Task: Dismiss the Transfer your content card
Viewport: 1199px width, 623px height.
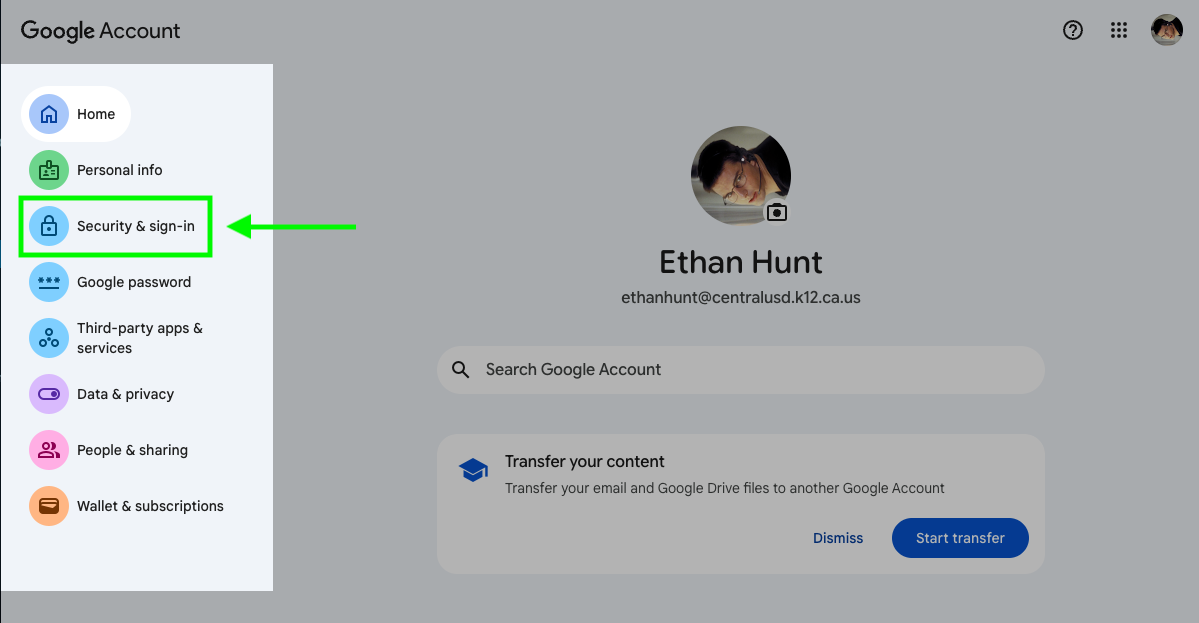Action: click(838, 538)
